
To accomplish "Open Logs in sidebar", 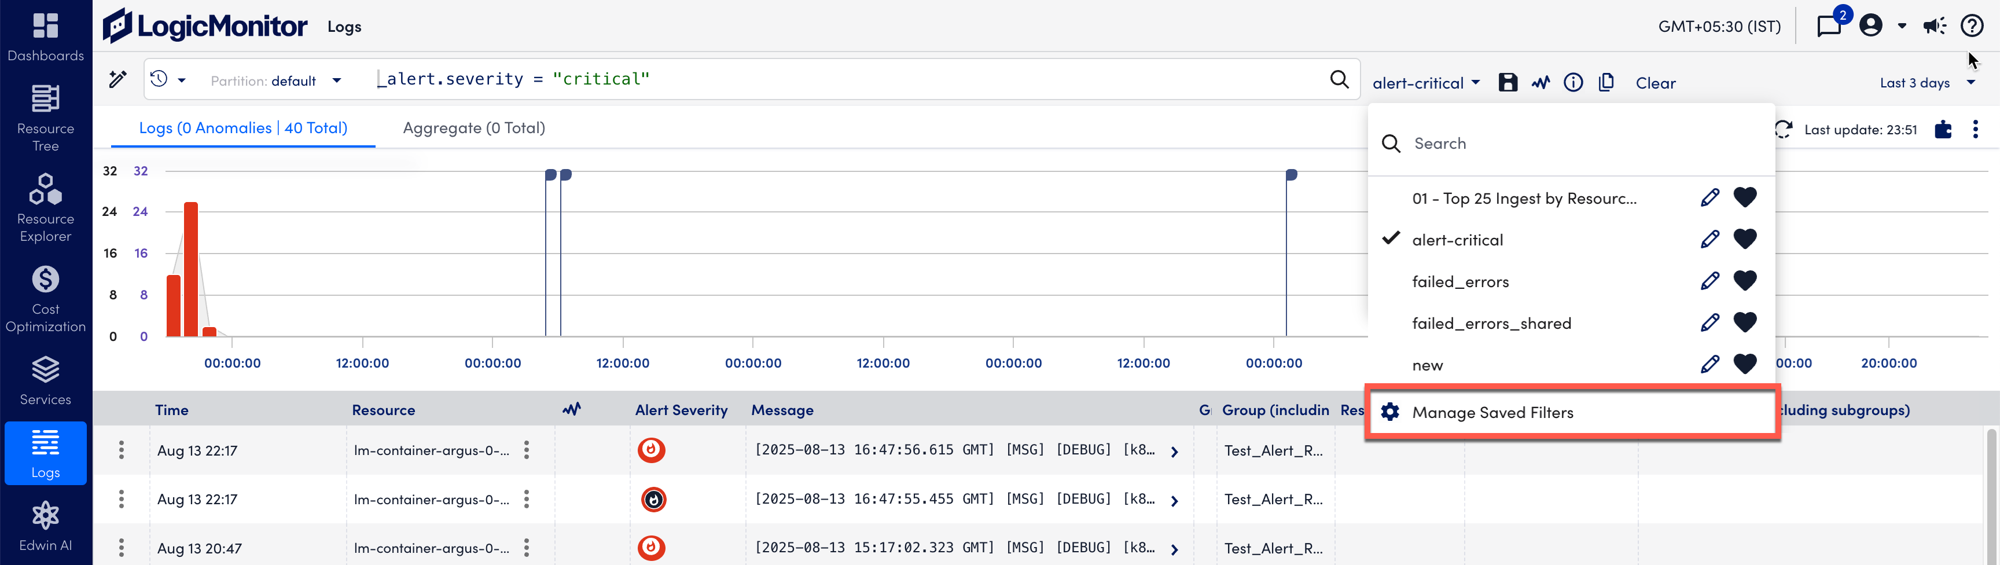I will 45,454.
